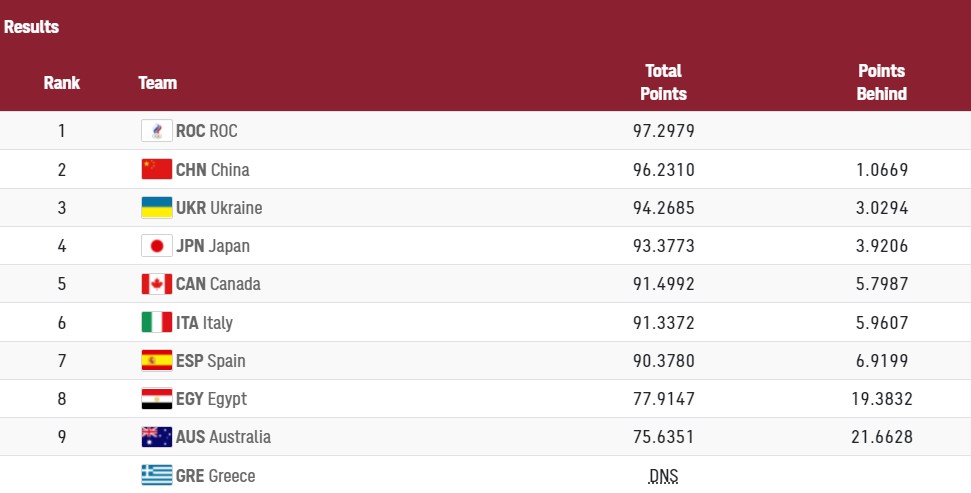This screenshot has width=971, height=493.
Task: Click the Greece flag icon
Action: pyautogui.click(x=157, y=475)
